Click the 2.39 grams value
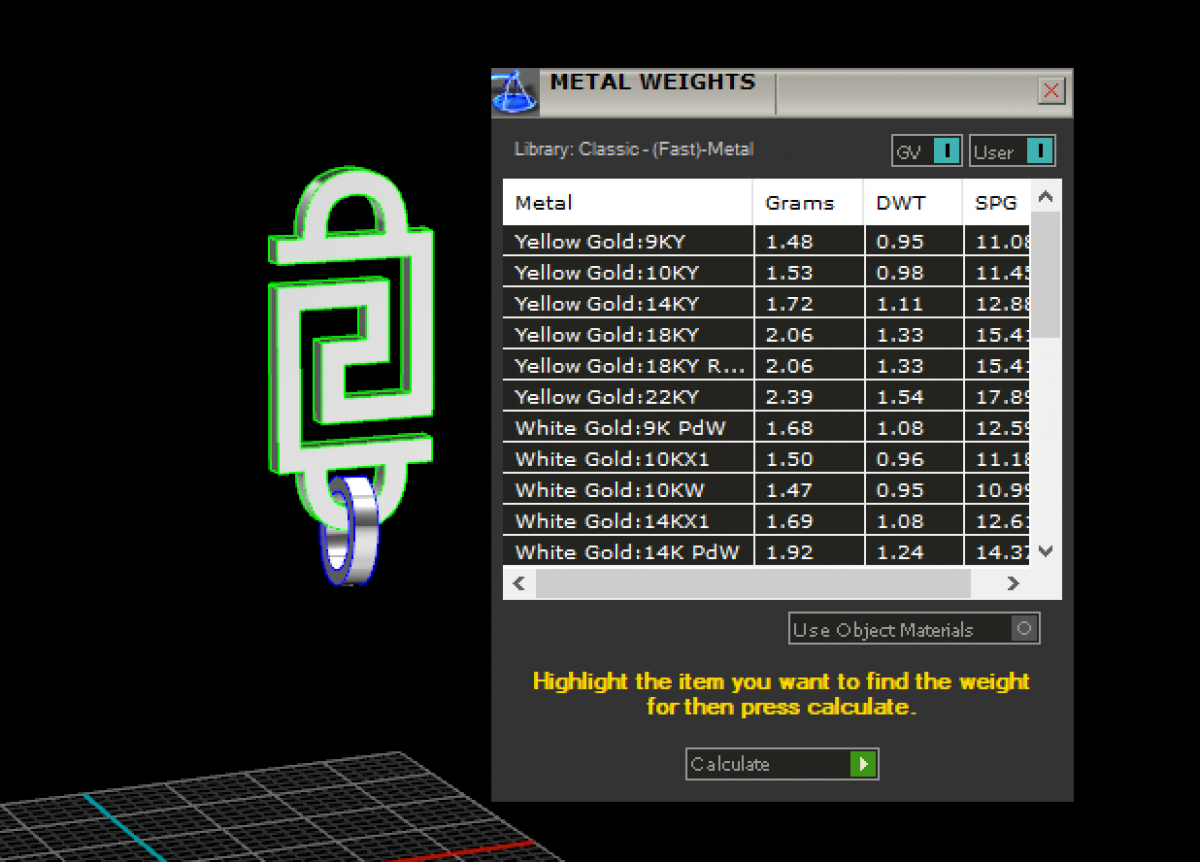 [790, 397]
